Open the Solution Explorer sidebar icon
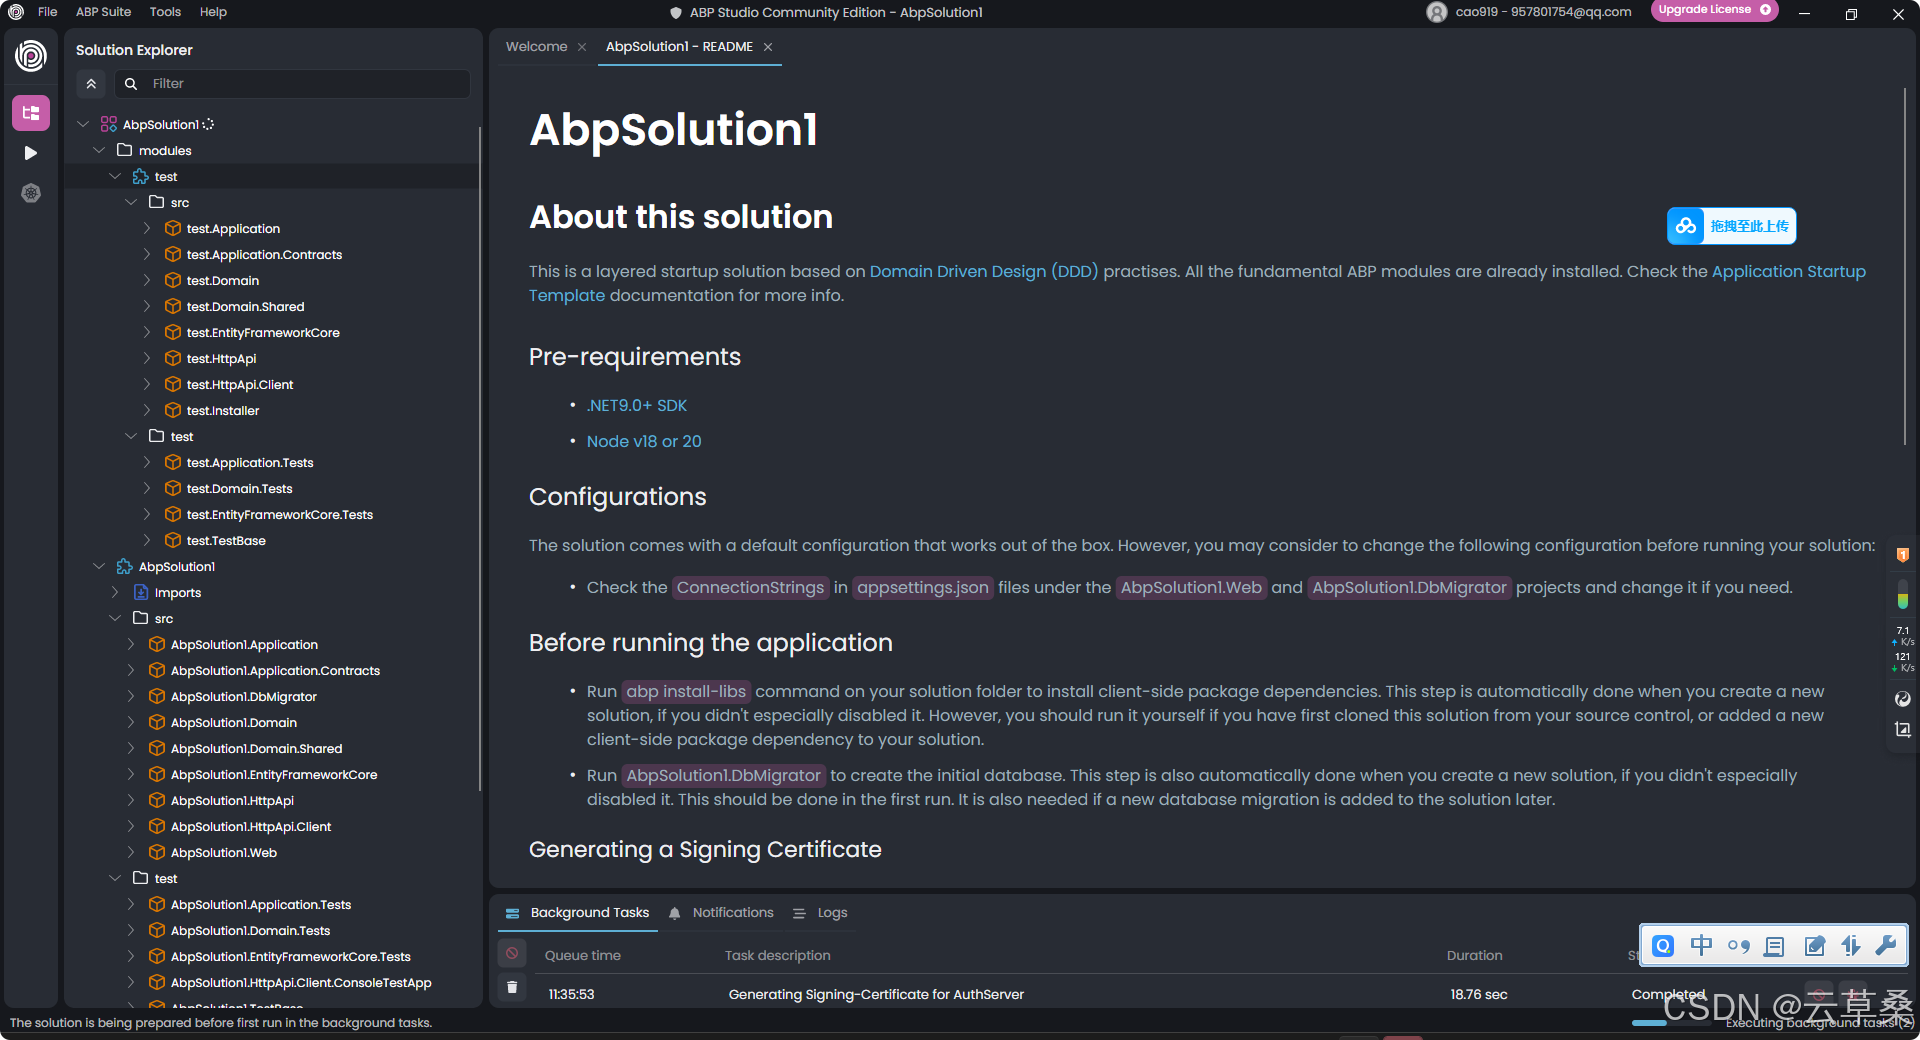Viewport: 1920px width, 1040px height. coord(31,113)
